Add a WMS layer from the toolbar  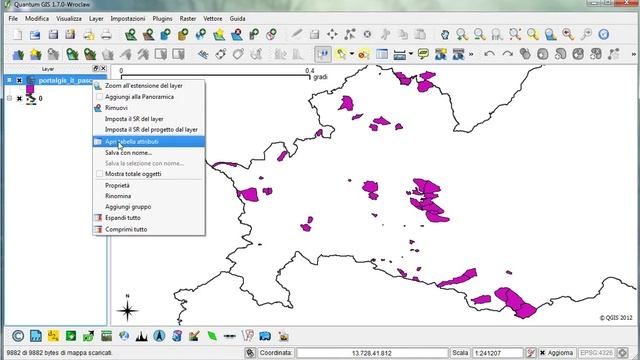(x=201, y=34)
